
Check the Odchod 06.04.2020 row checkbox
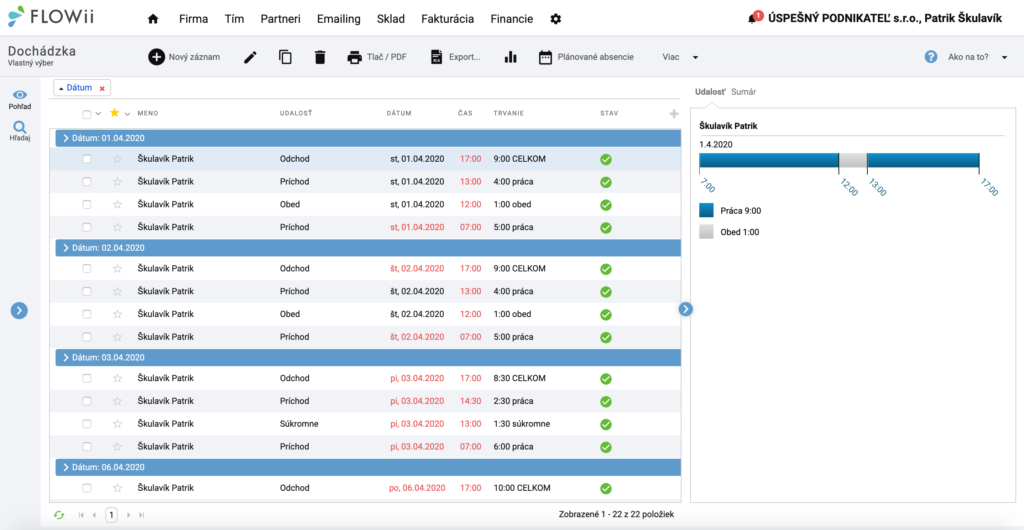[x=87, y=488]
